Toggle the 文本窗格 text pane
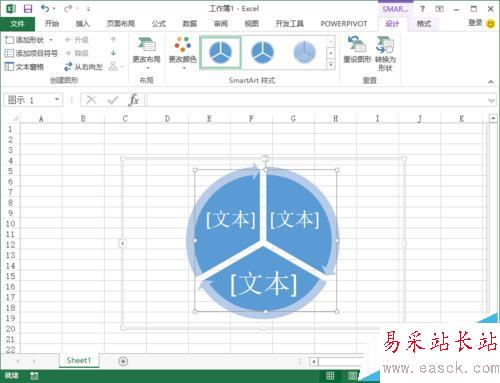The image size is (500, 383). pyautogui.click(x=24, y=67)
